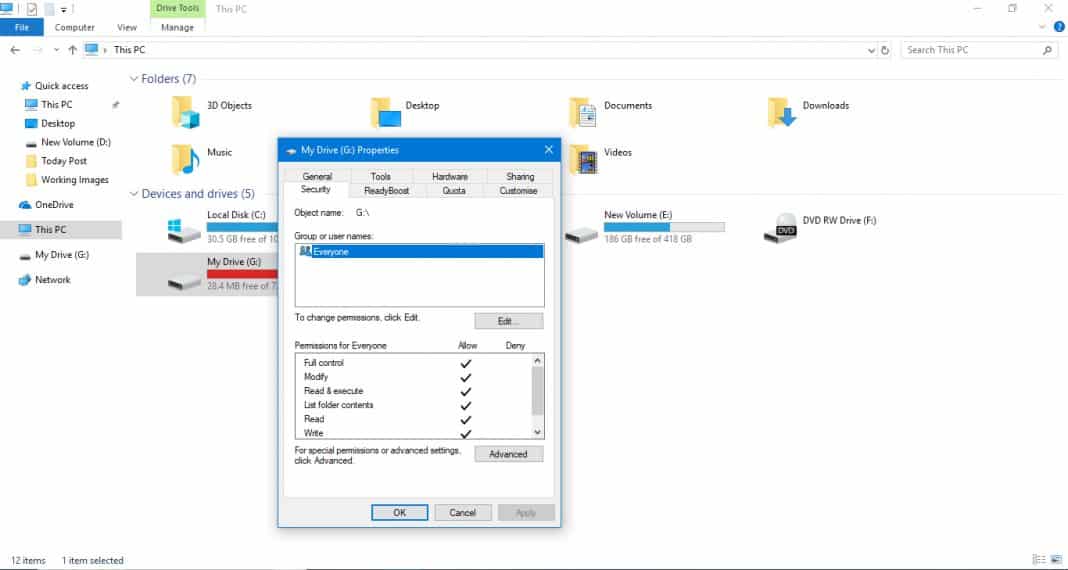
Task: Open This PC pinned under Quick access
Action: (56, 104)
